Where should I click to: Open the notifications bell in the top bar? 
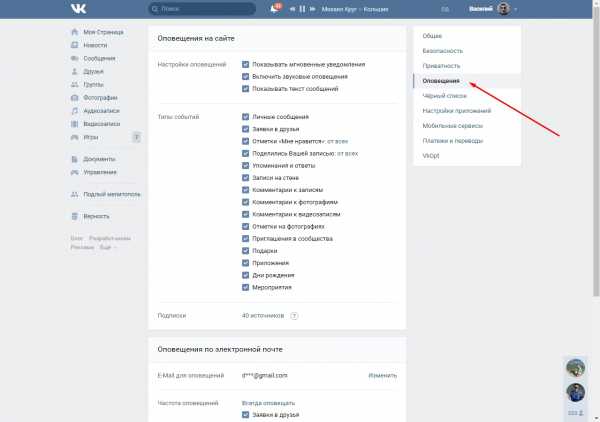pyautogui.click(x=274, y=9)
